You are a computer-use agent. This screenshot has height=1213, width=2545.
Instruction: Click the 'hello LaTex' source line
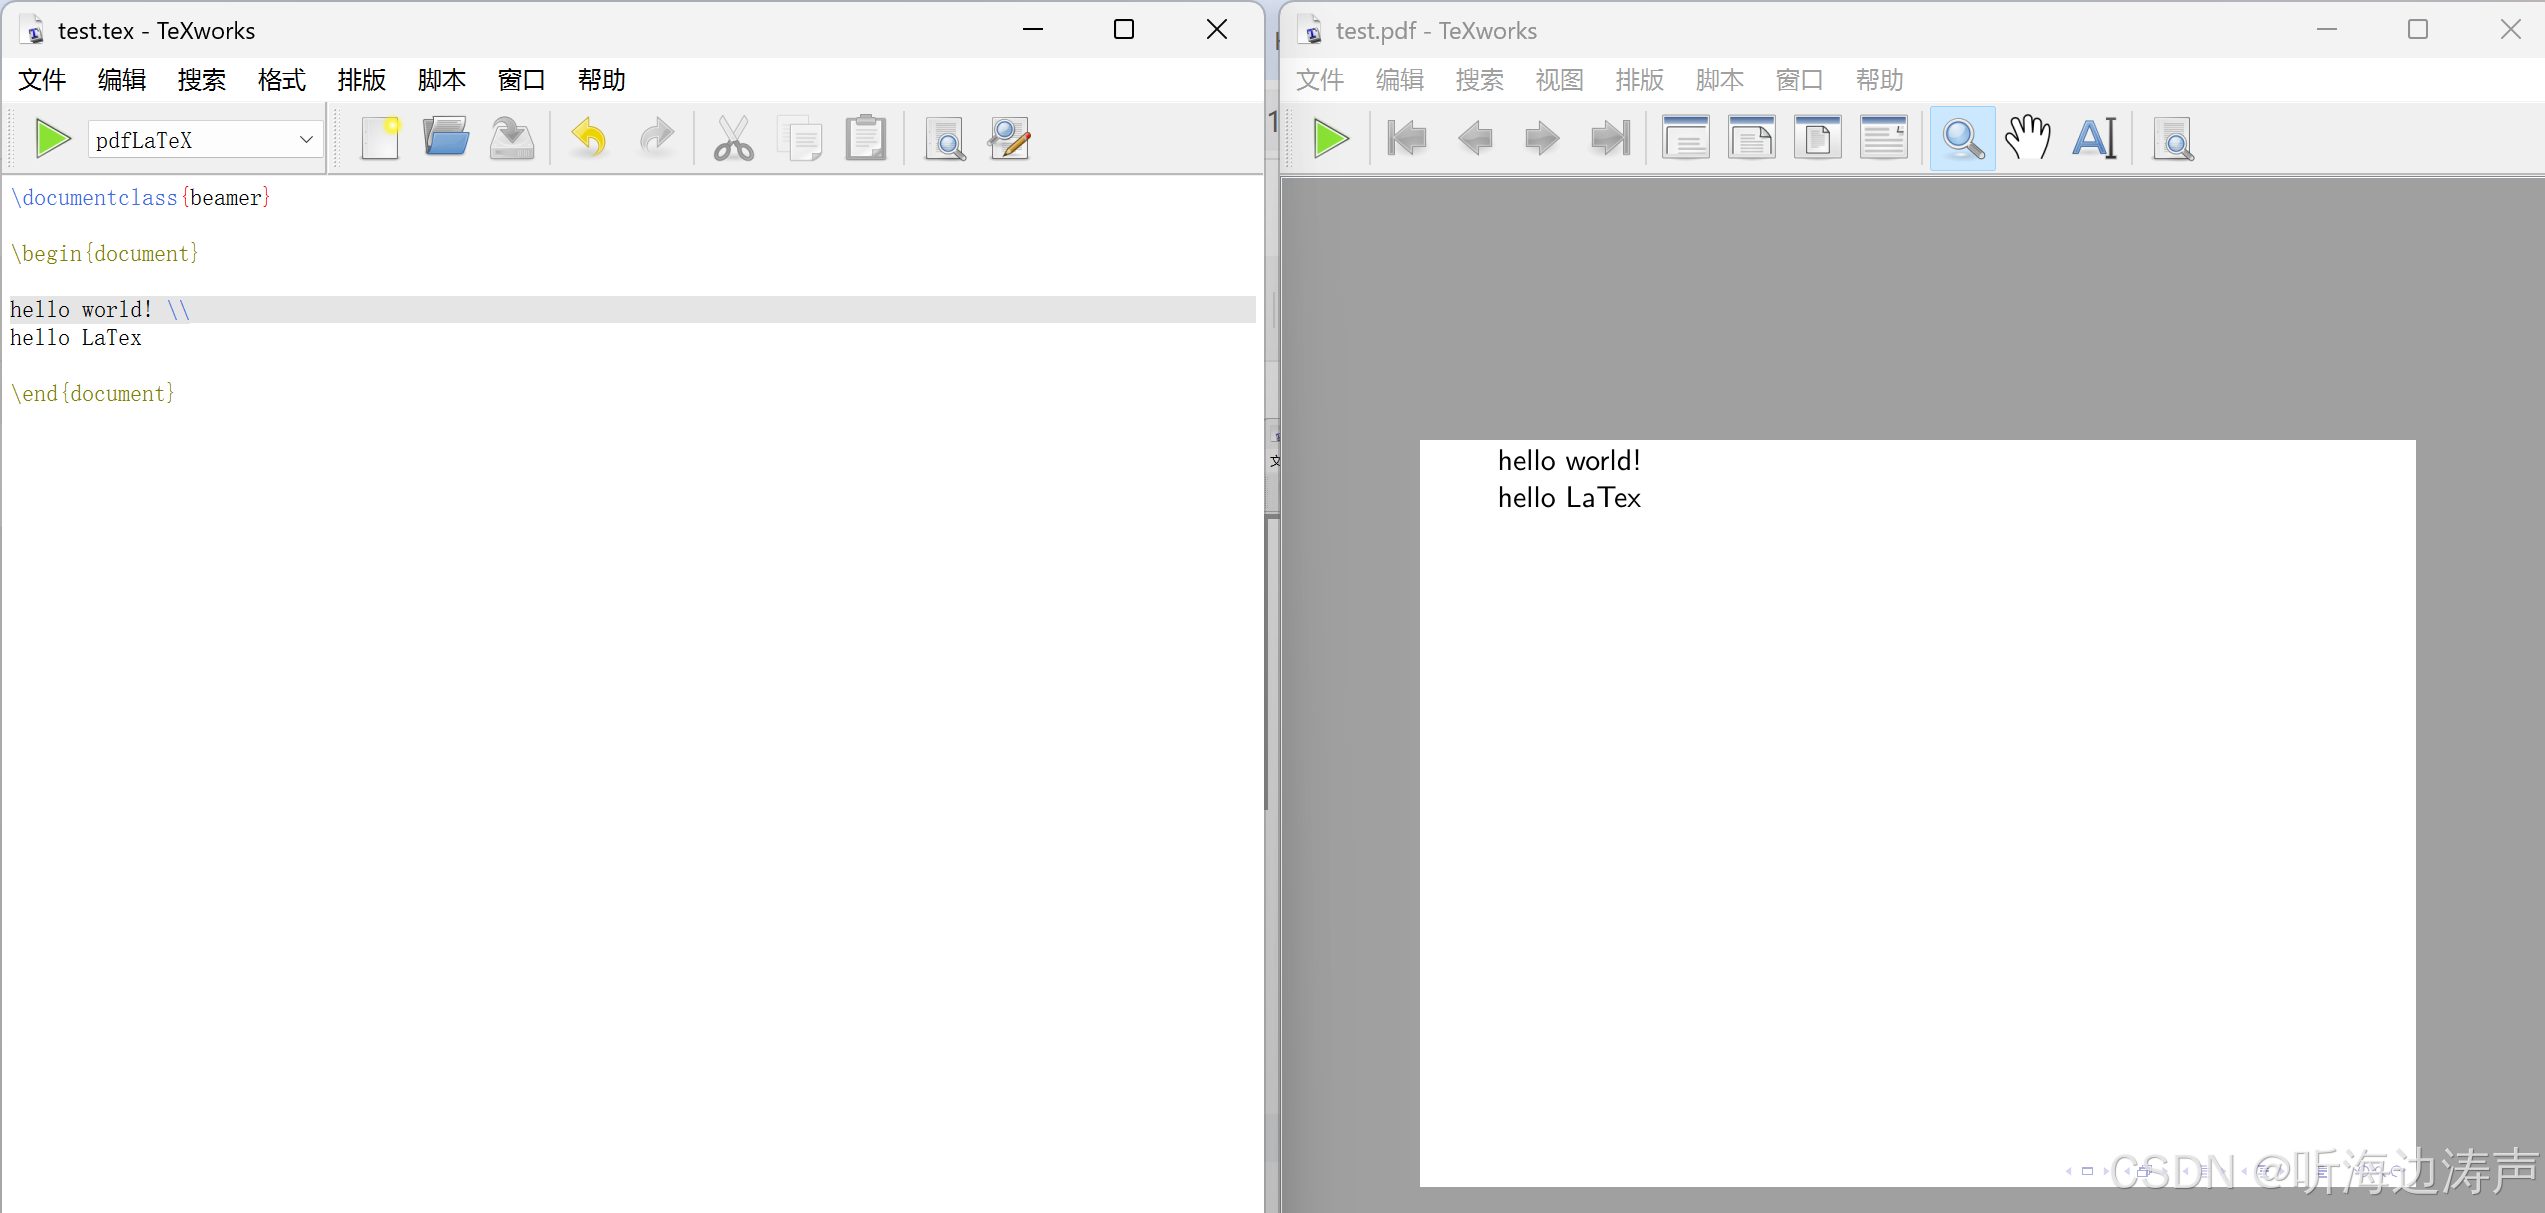[76, 338]
